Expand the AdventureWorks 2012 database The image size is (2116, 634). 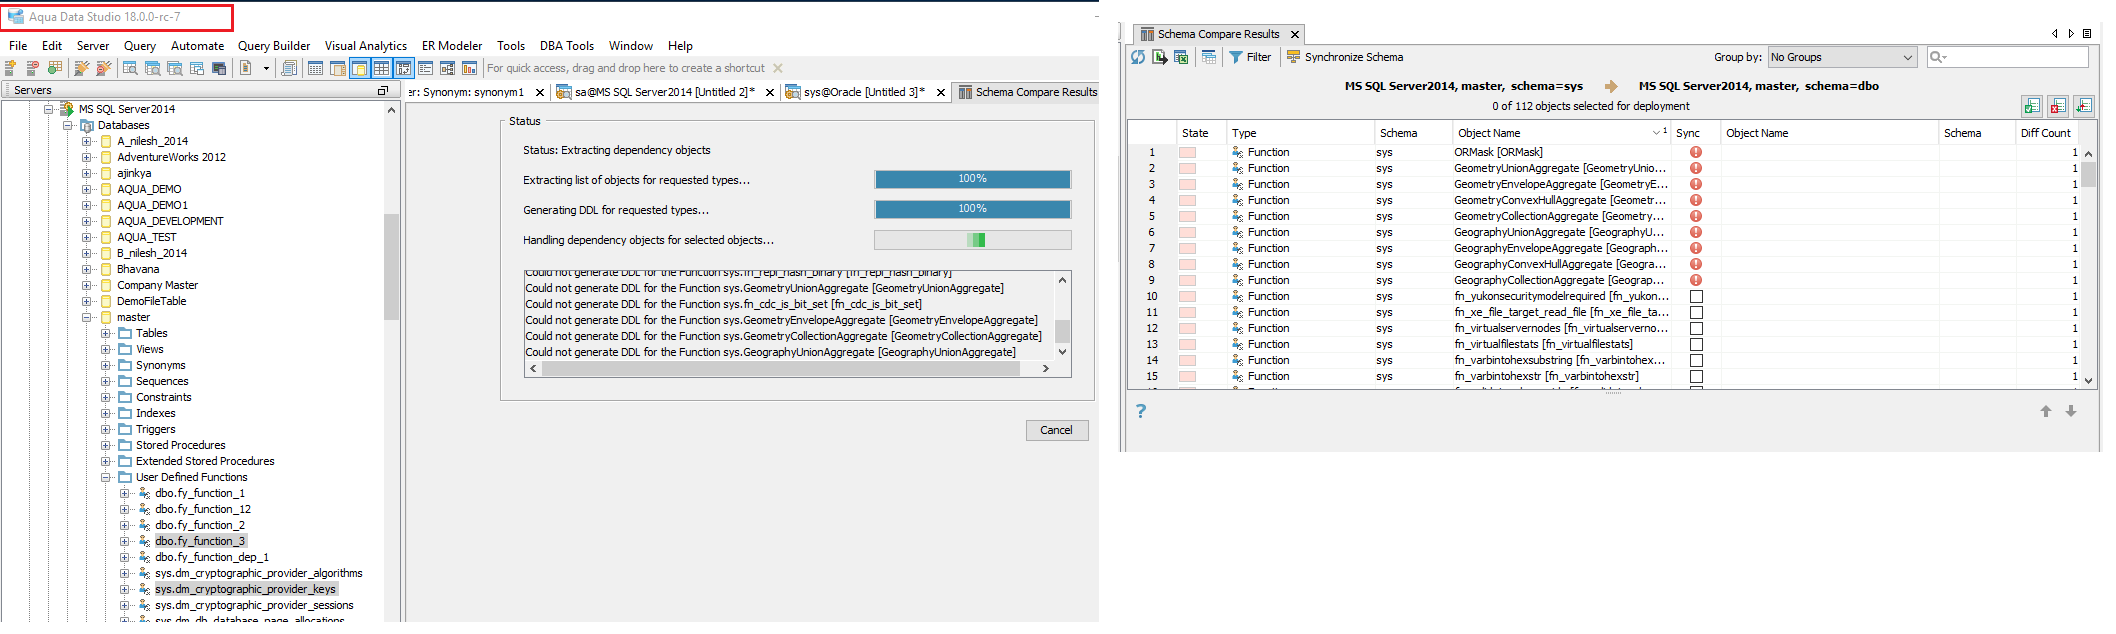point(86,157)
